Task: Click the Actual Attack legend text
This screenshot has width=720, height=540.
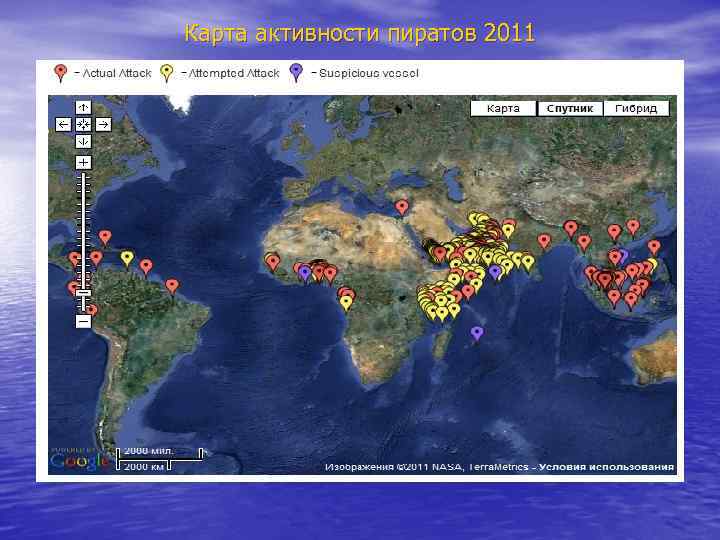Action: point(117,73)
